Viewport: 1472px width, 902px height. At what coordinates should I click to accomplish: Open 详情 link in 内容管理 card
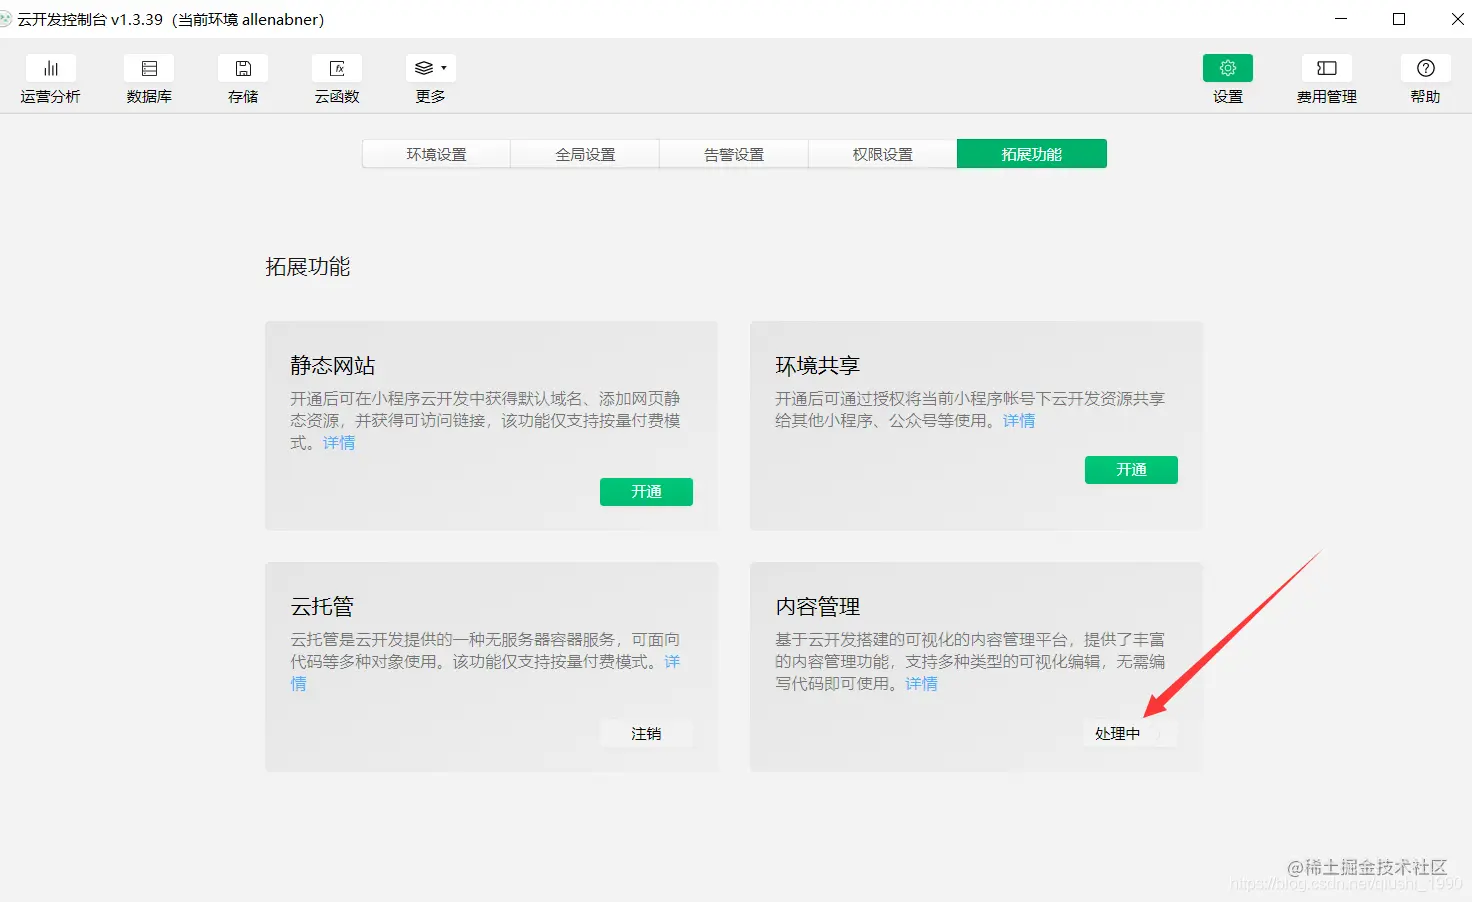pos(922,683)
